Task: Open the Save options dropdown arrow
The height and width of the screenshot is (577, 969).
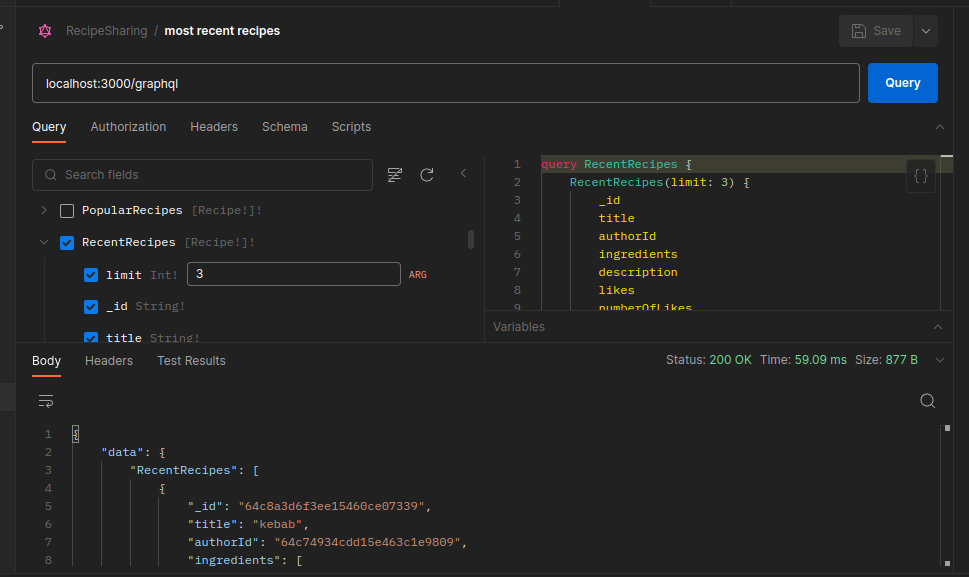Action: pyautogui.click(x=926, y=31)
